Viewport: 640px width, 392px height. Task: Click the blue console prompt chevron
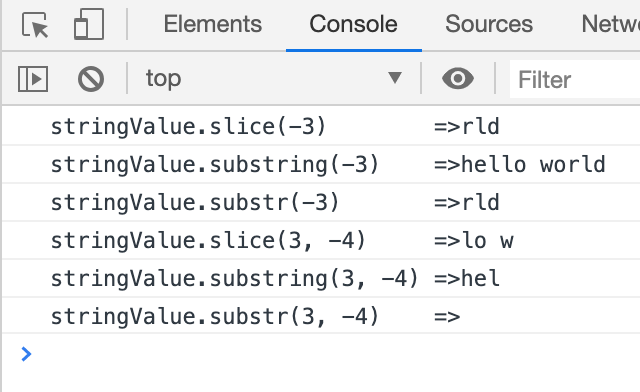point(26,354)
